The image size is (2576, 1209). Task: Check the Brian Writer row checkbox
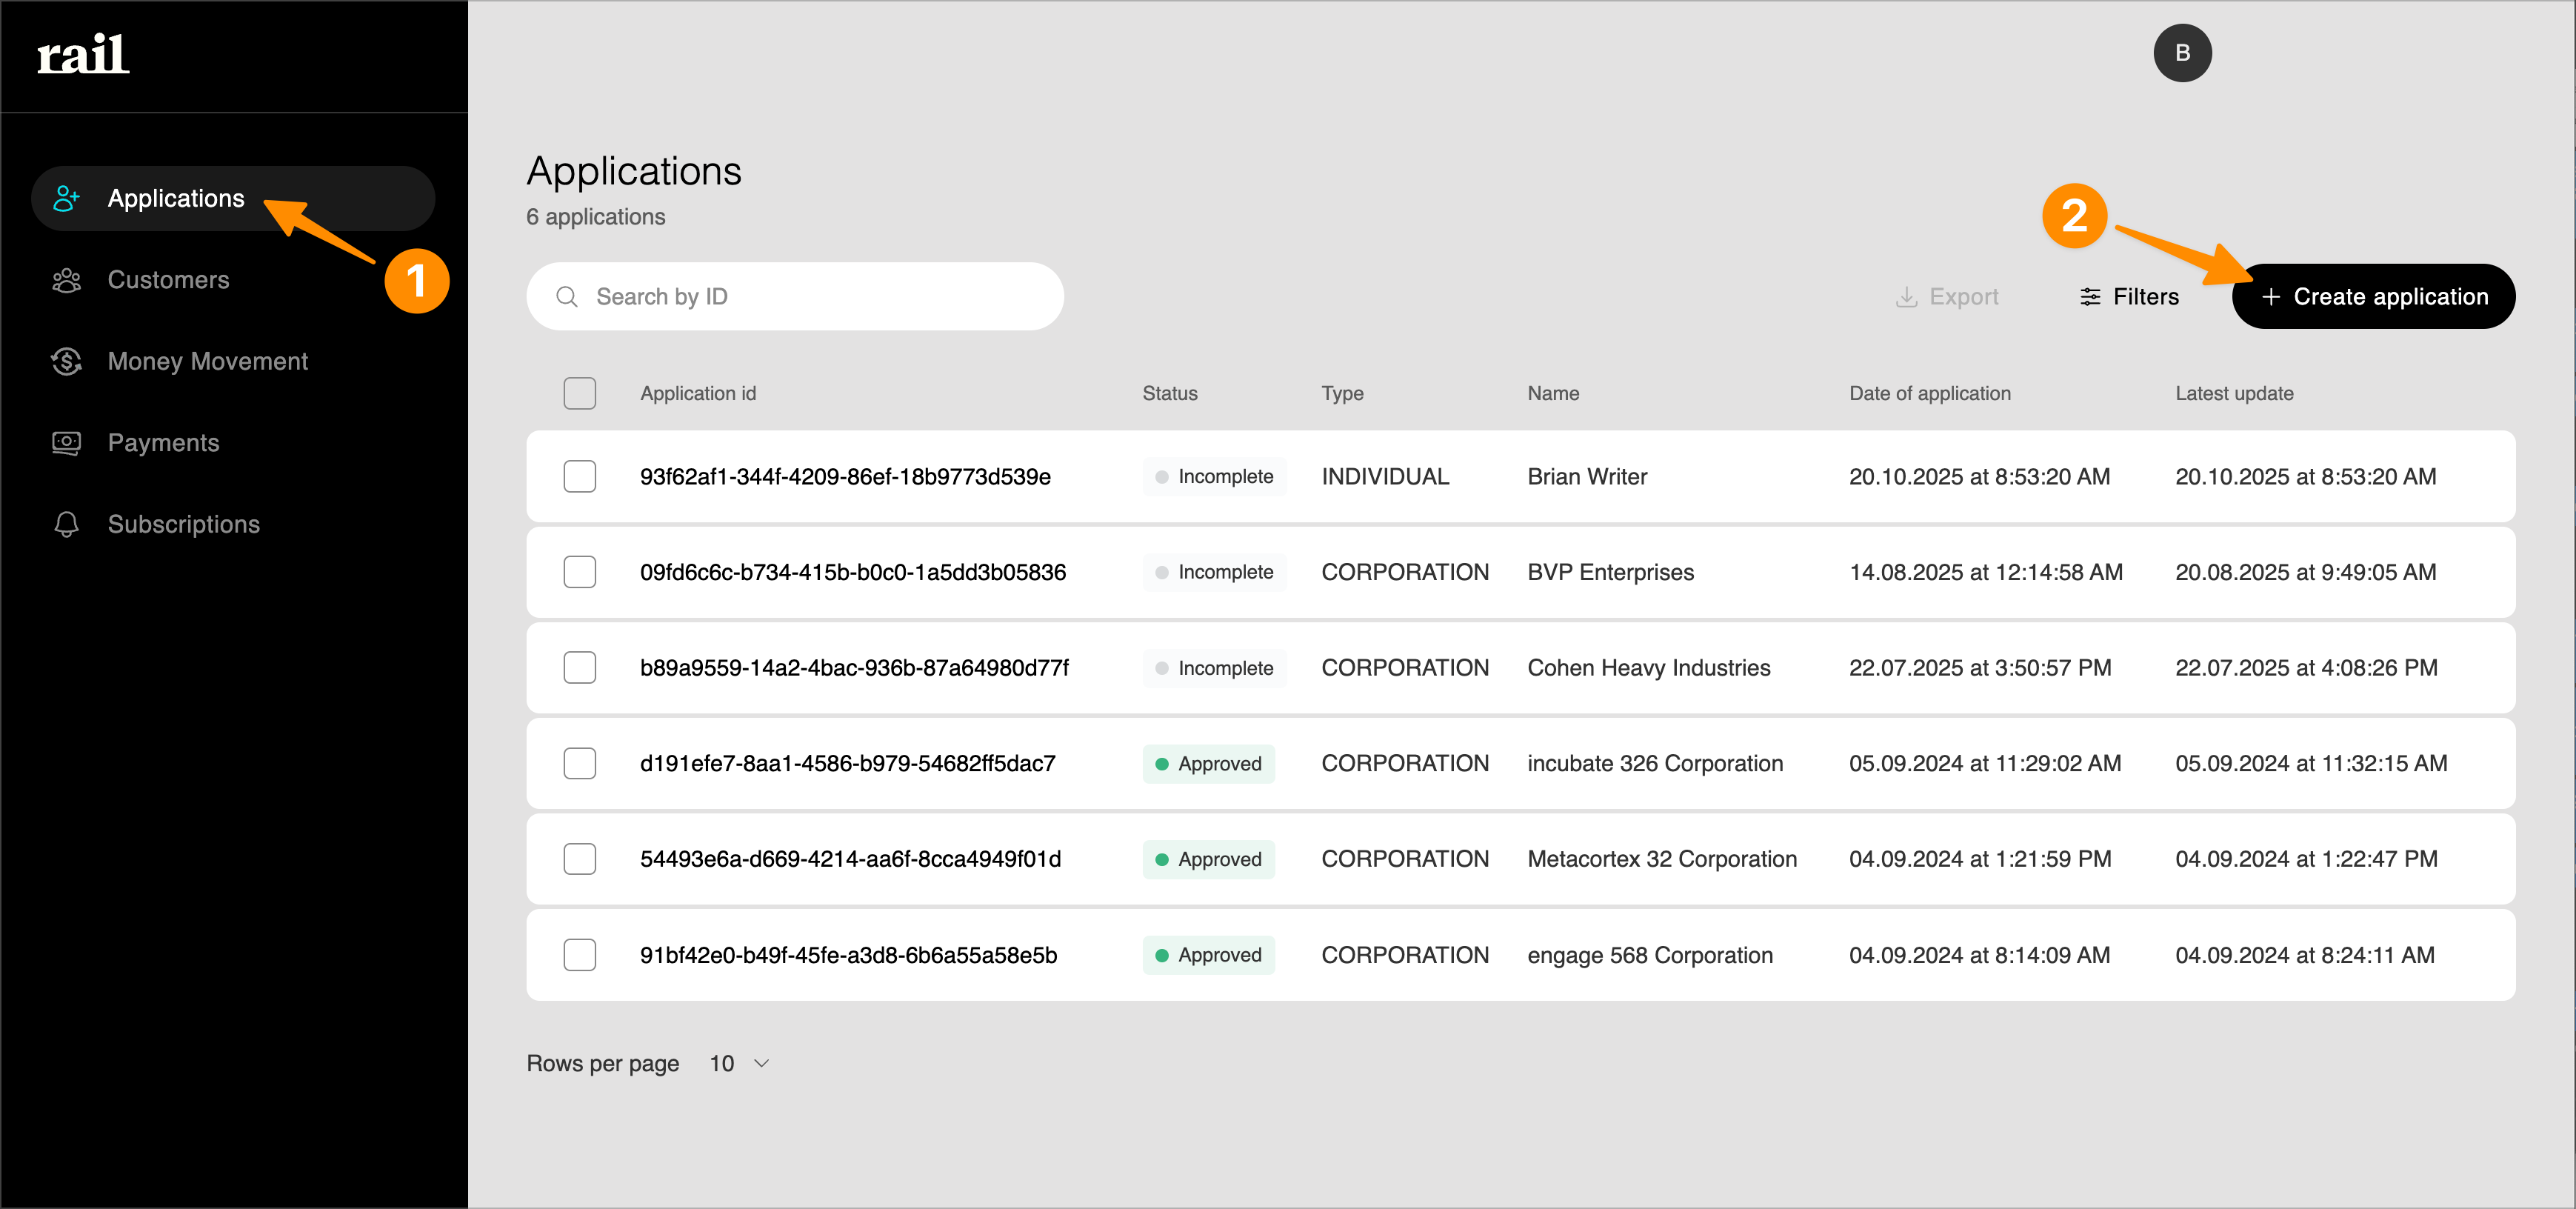coord(579,476)
